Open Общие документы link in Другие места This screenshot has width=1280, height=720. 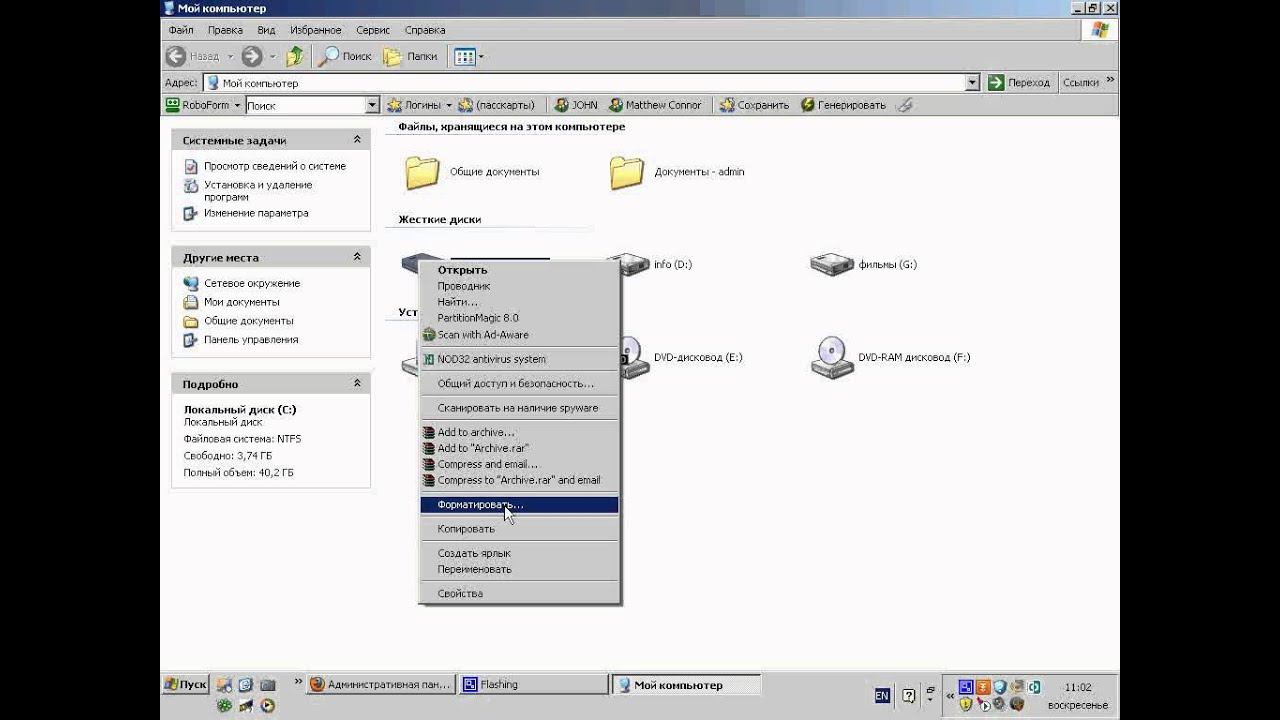(249, 321)
